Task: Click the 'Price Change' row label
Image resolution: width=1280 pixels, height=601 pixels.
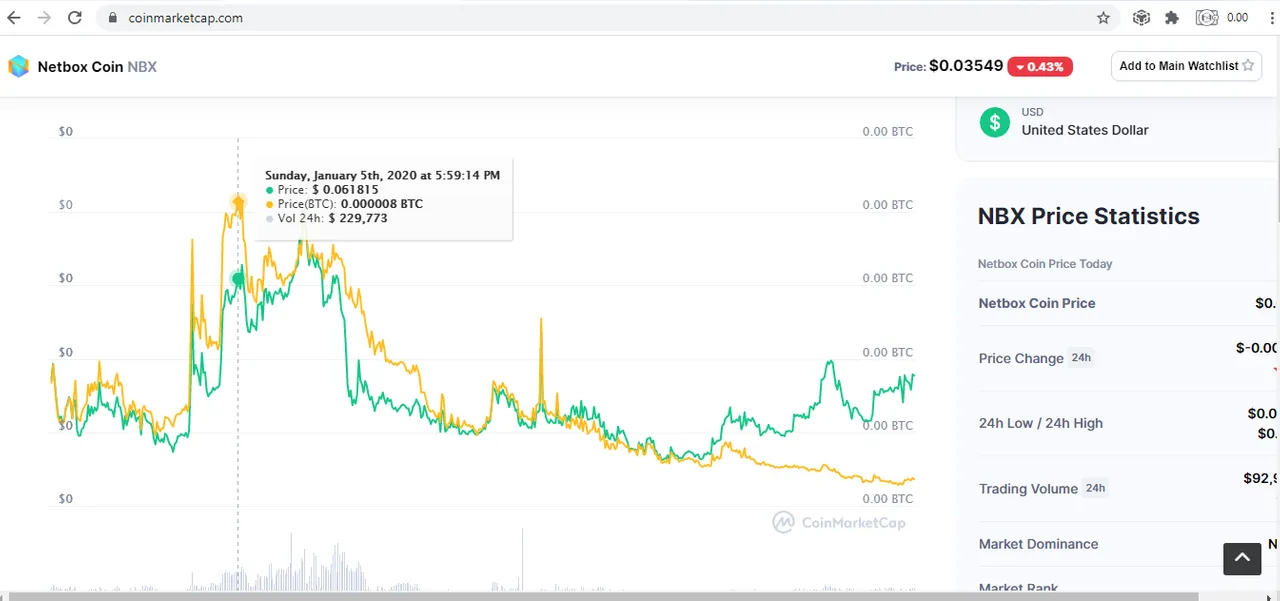Action: click(1021, 358)
